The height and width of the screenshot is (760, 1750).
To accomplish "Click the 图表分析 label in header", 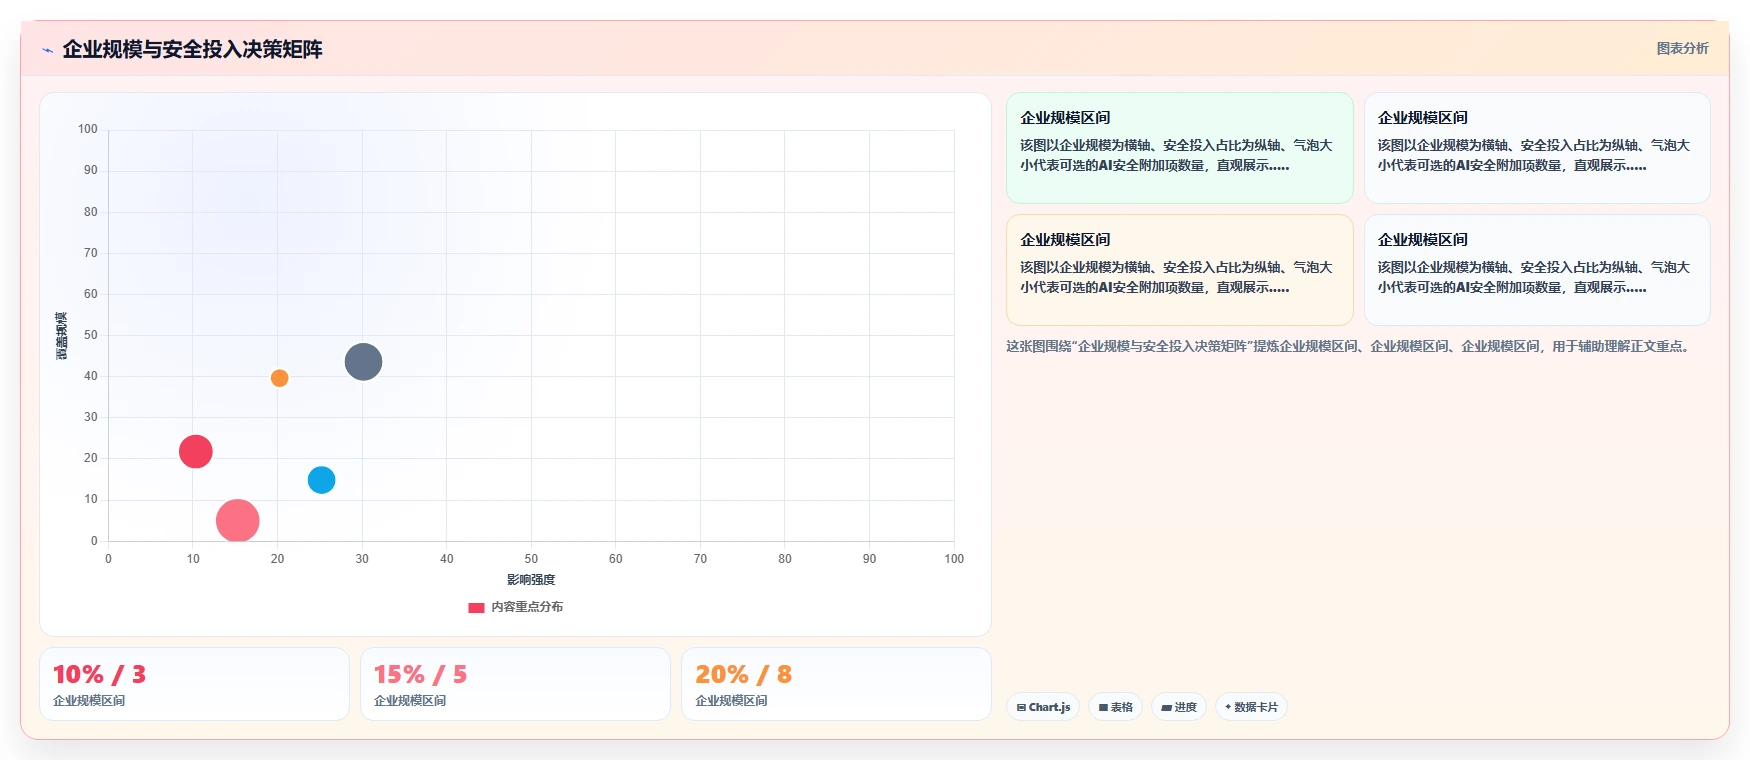I will (x=1682, y=48).
